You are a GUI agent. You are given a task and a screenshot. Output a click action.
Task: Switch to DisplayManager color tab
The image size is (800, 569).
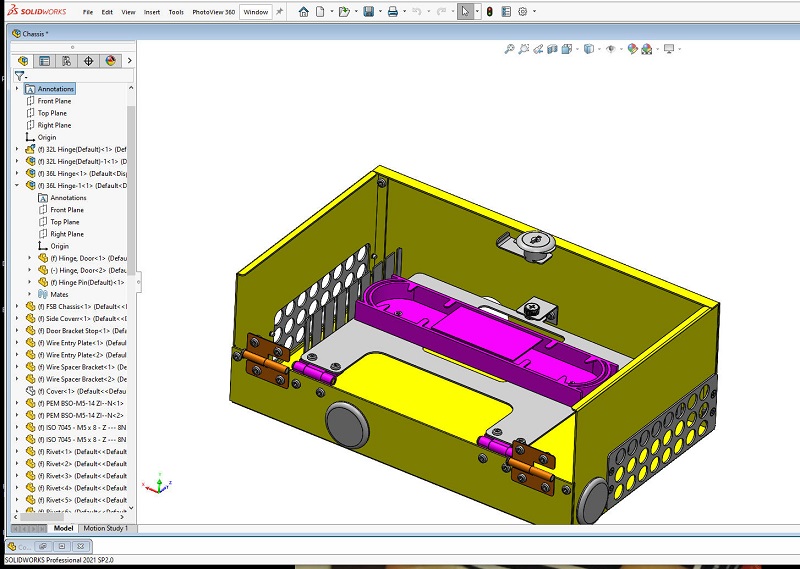(x=110, y=61)
